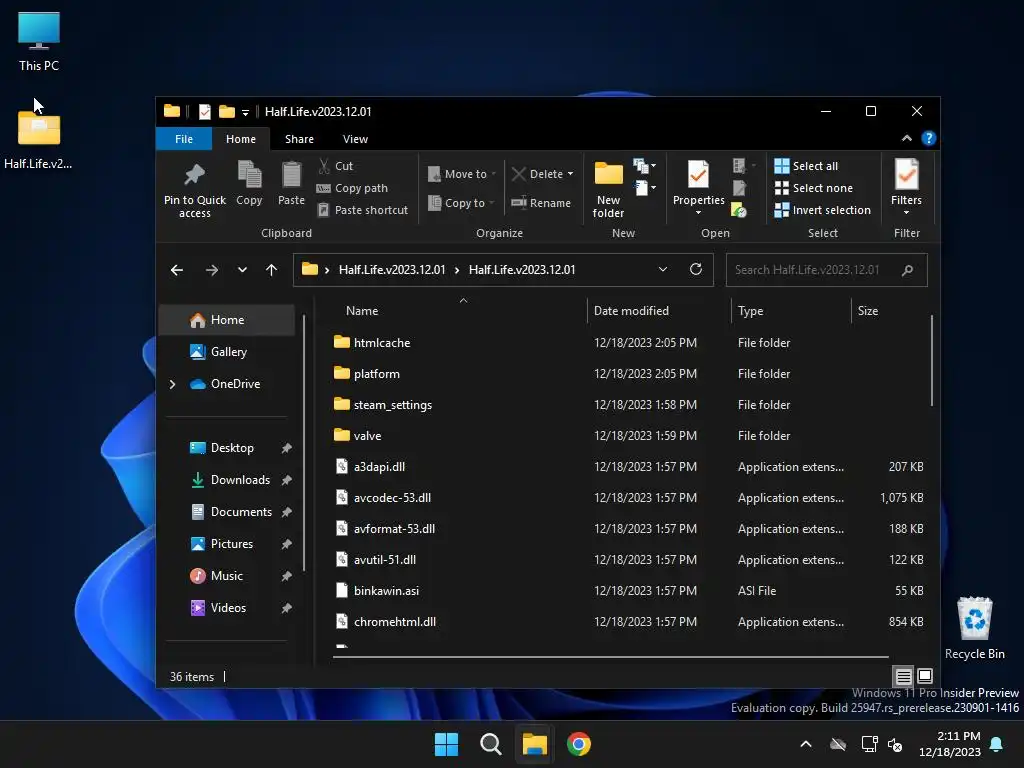Image resolution: width=1024 pixels, height=768 pixels.
Task: Show hidden system tray icons
Action: (806, 744)
